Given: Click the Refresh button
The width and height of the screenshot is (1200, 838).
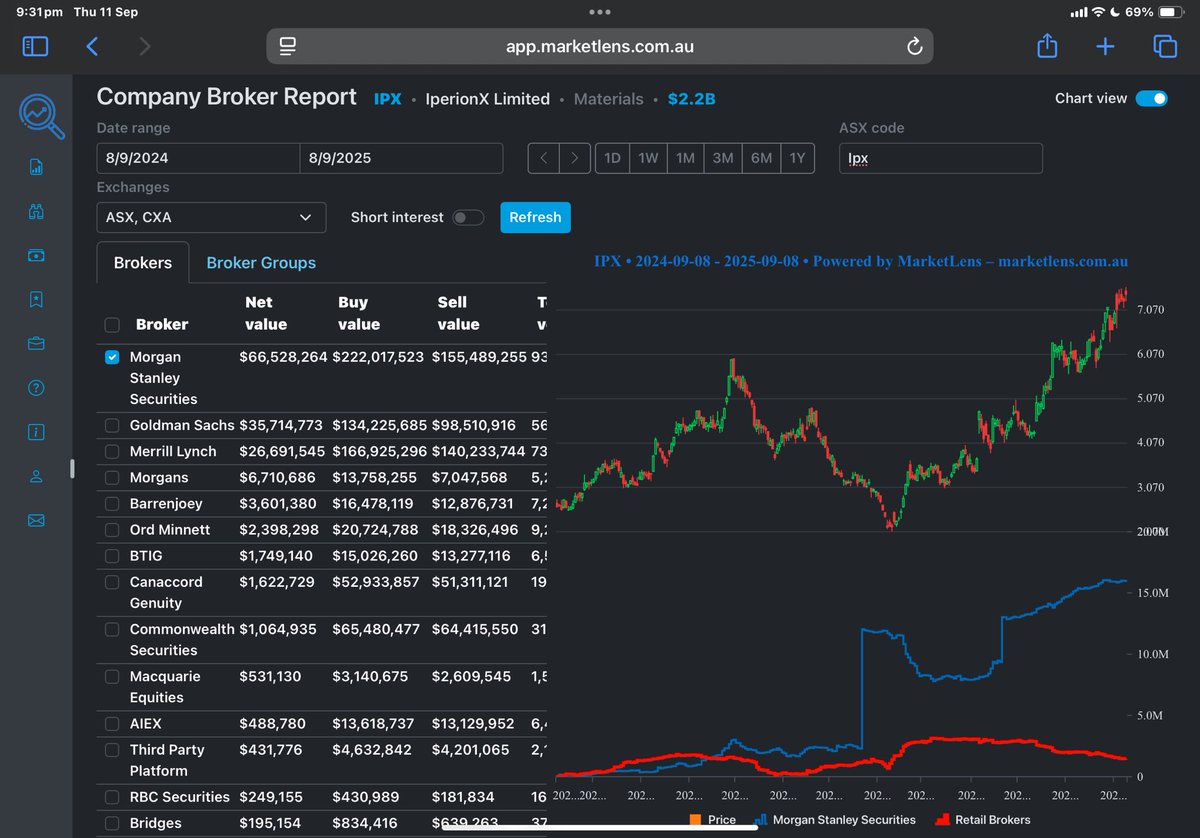Looking at the screenshot, I should click(x=535, y=217).
